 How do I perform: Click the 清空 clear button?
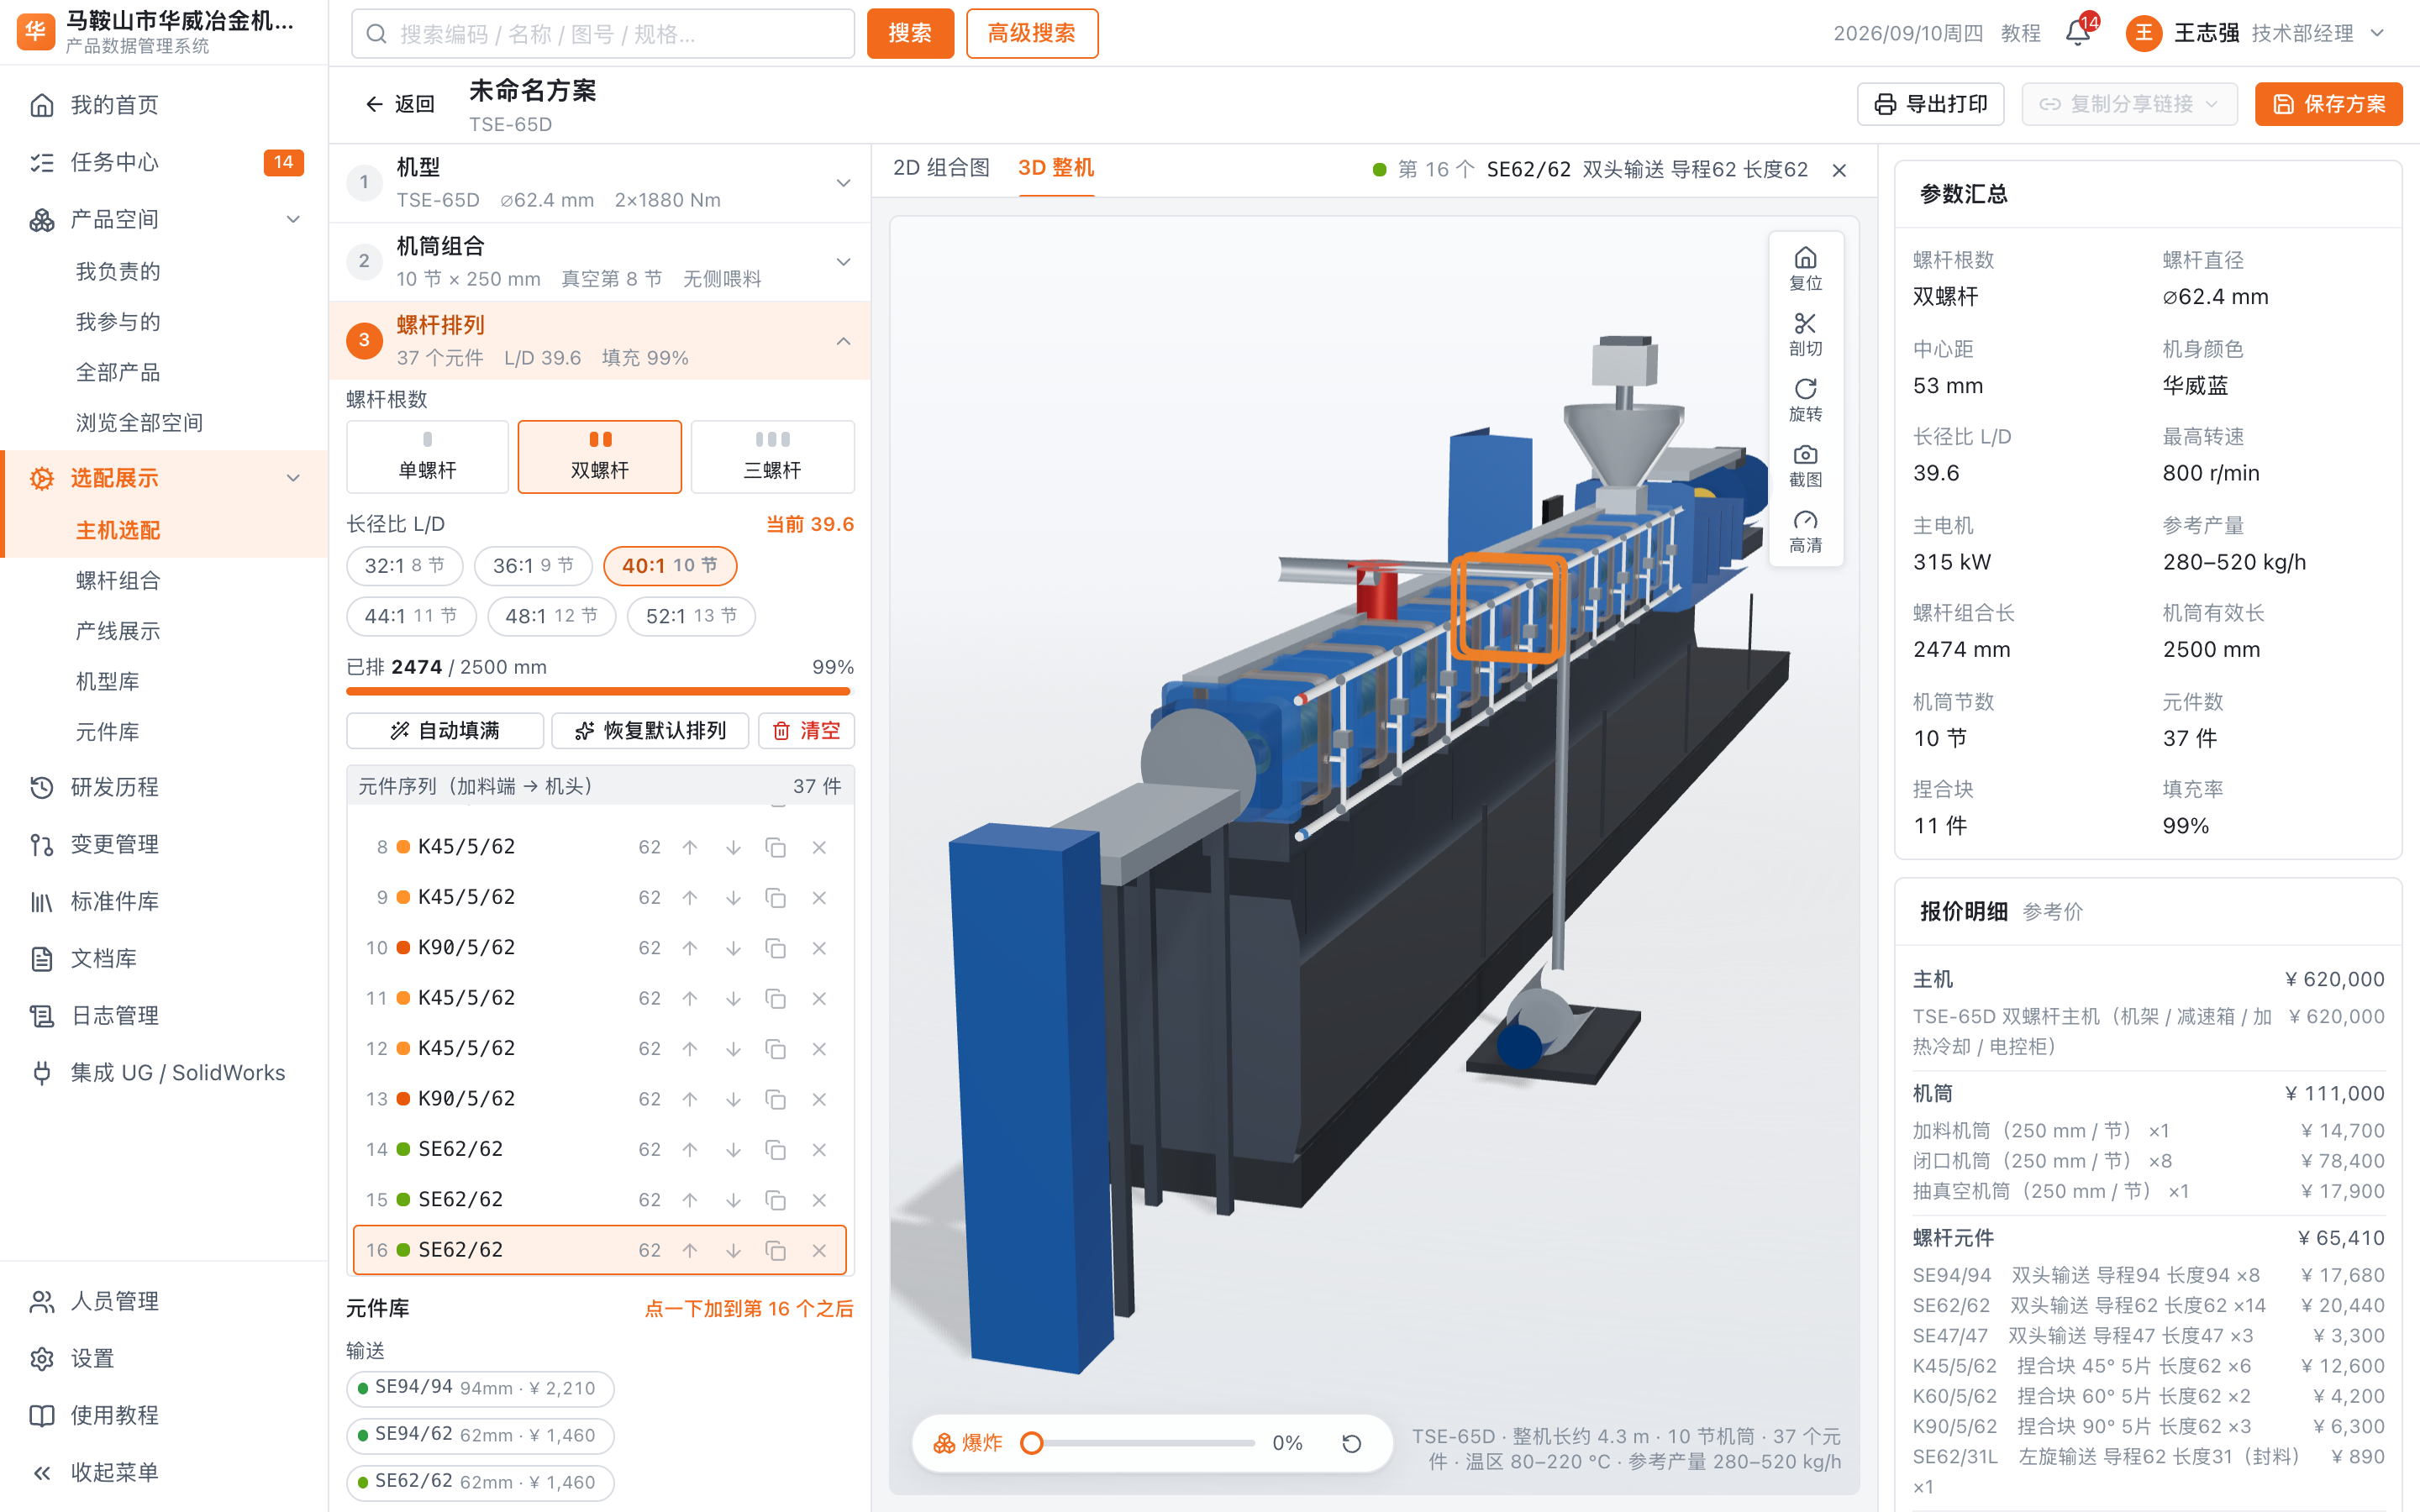806,731
